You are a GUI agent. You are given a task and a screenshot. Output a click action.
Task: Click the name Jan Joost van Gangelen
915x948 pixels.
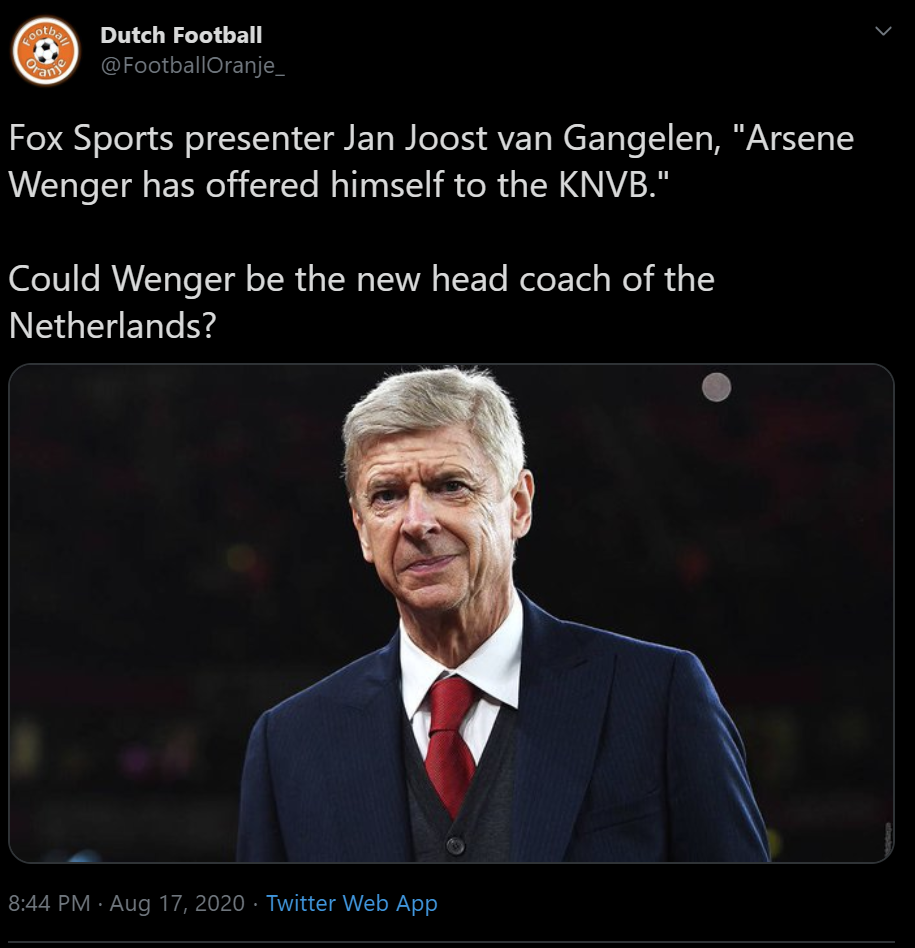(x=532, y=138)
